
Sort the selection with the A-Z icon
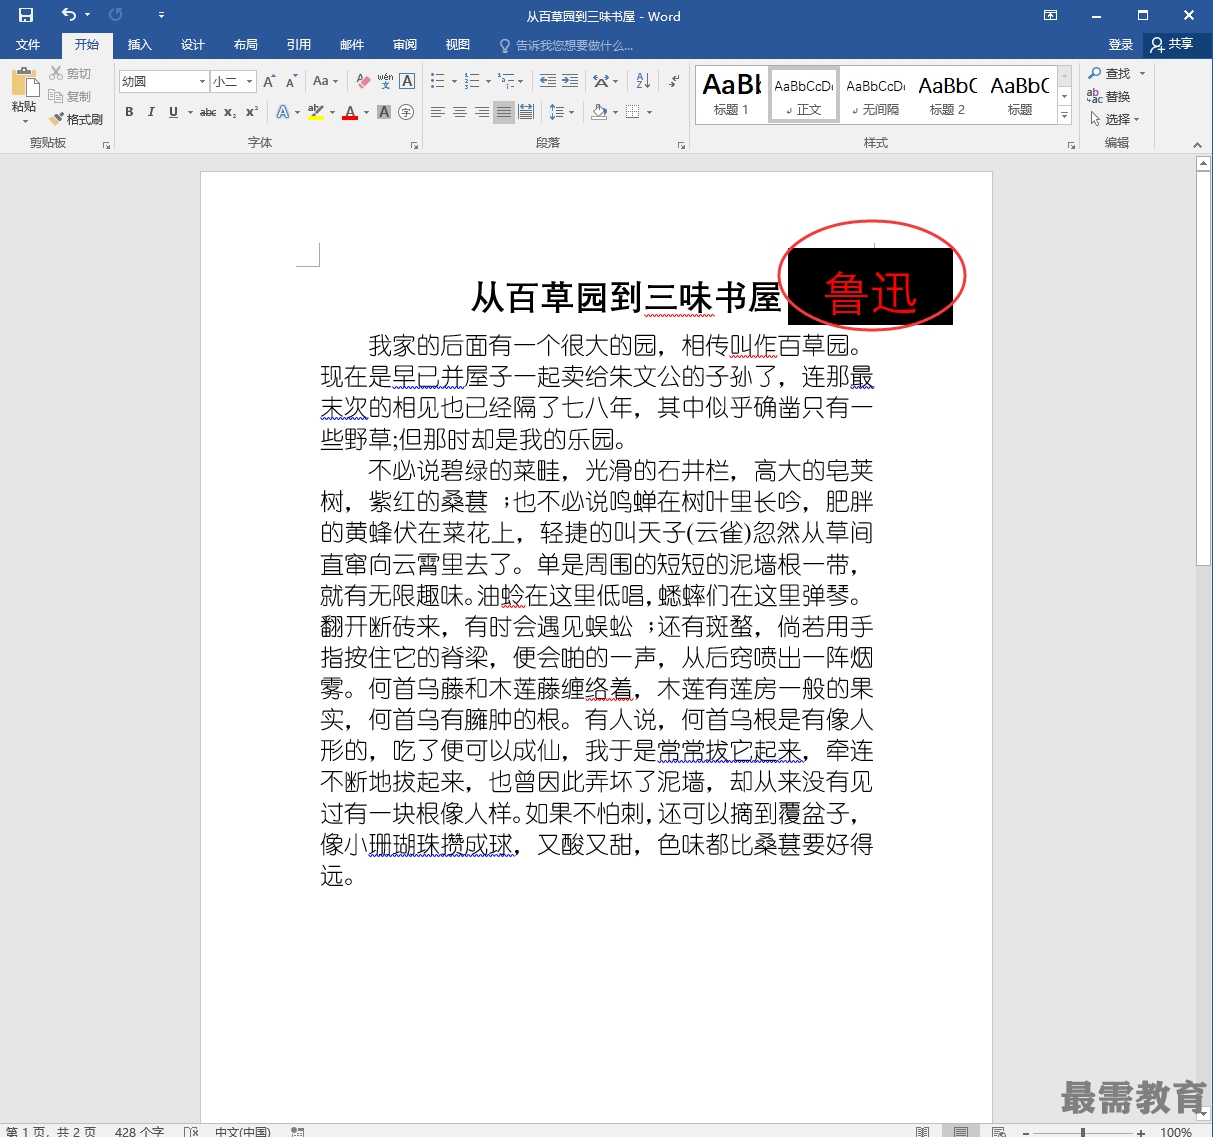tap(643, 81)
